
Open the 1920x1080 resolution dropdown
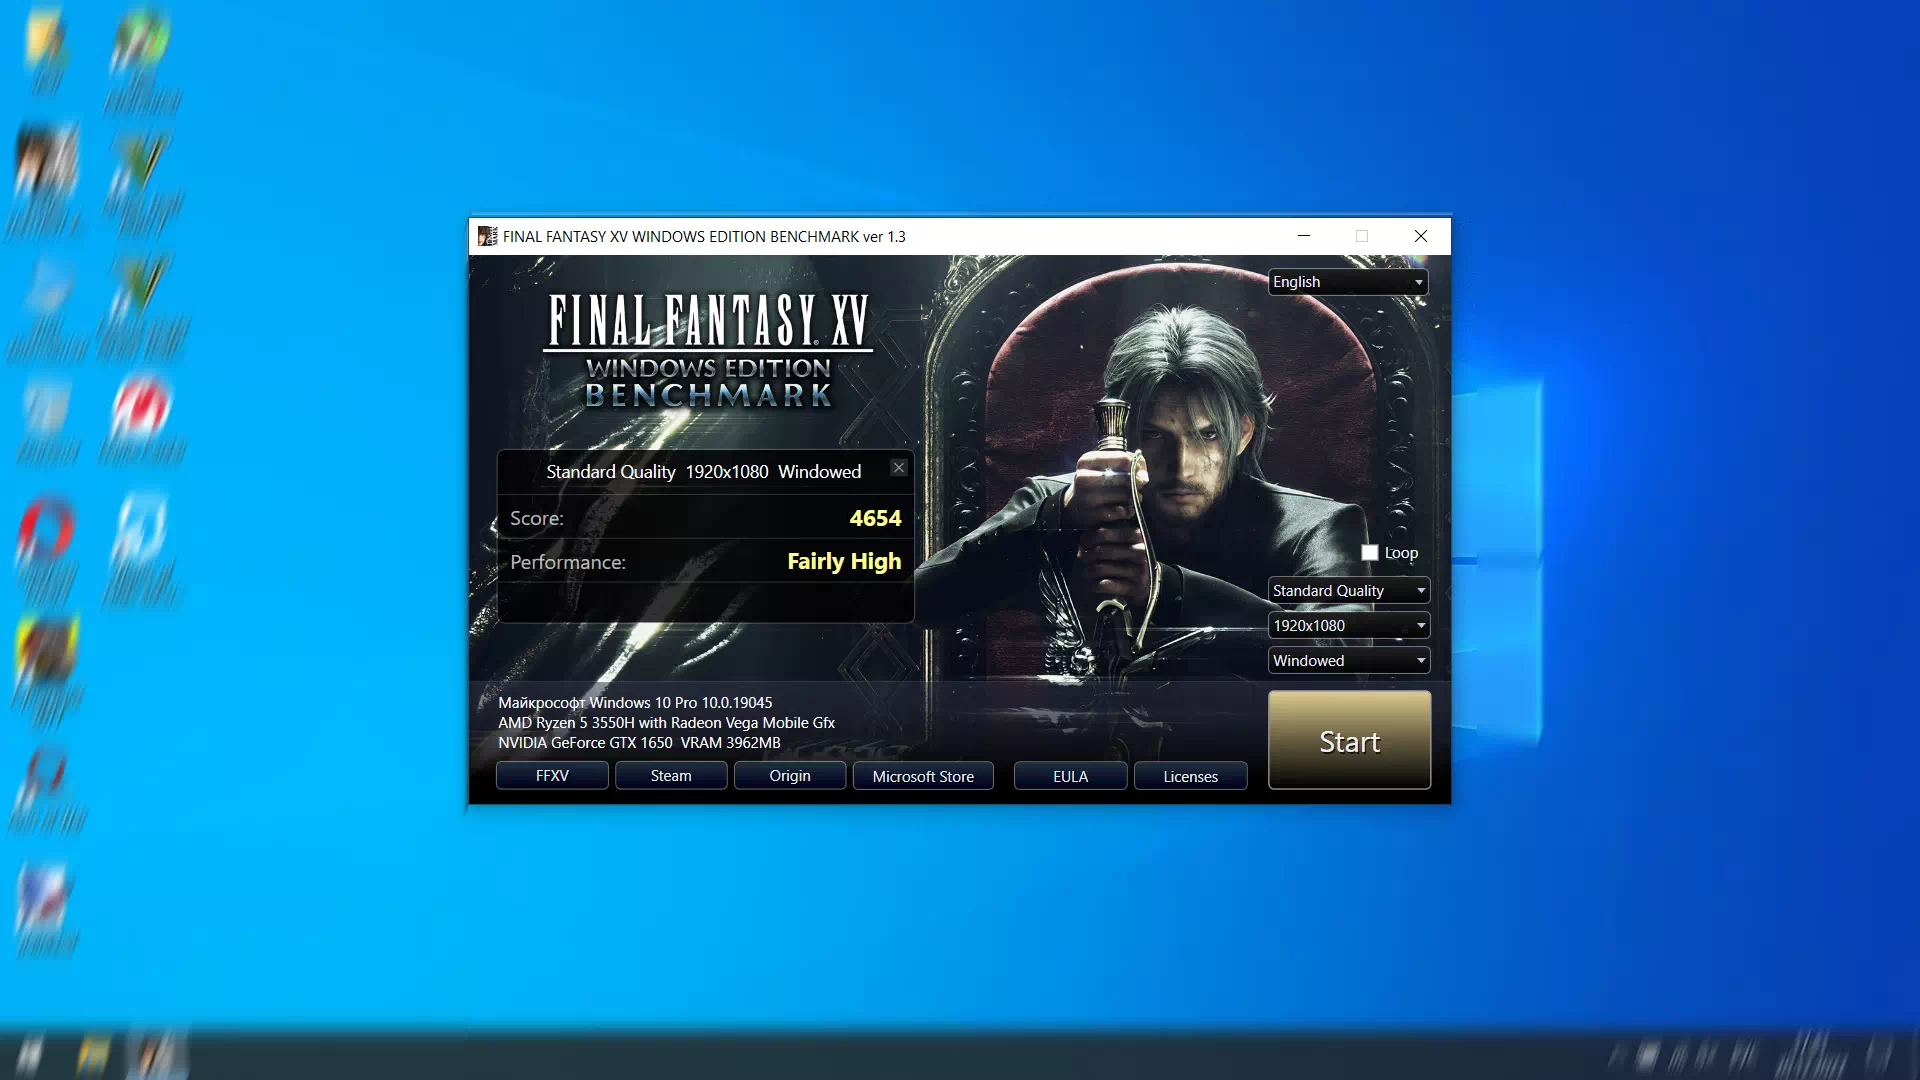[x=1348, y=625]
